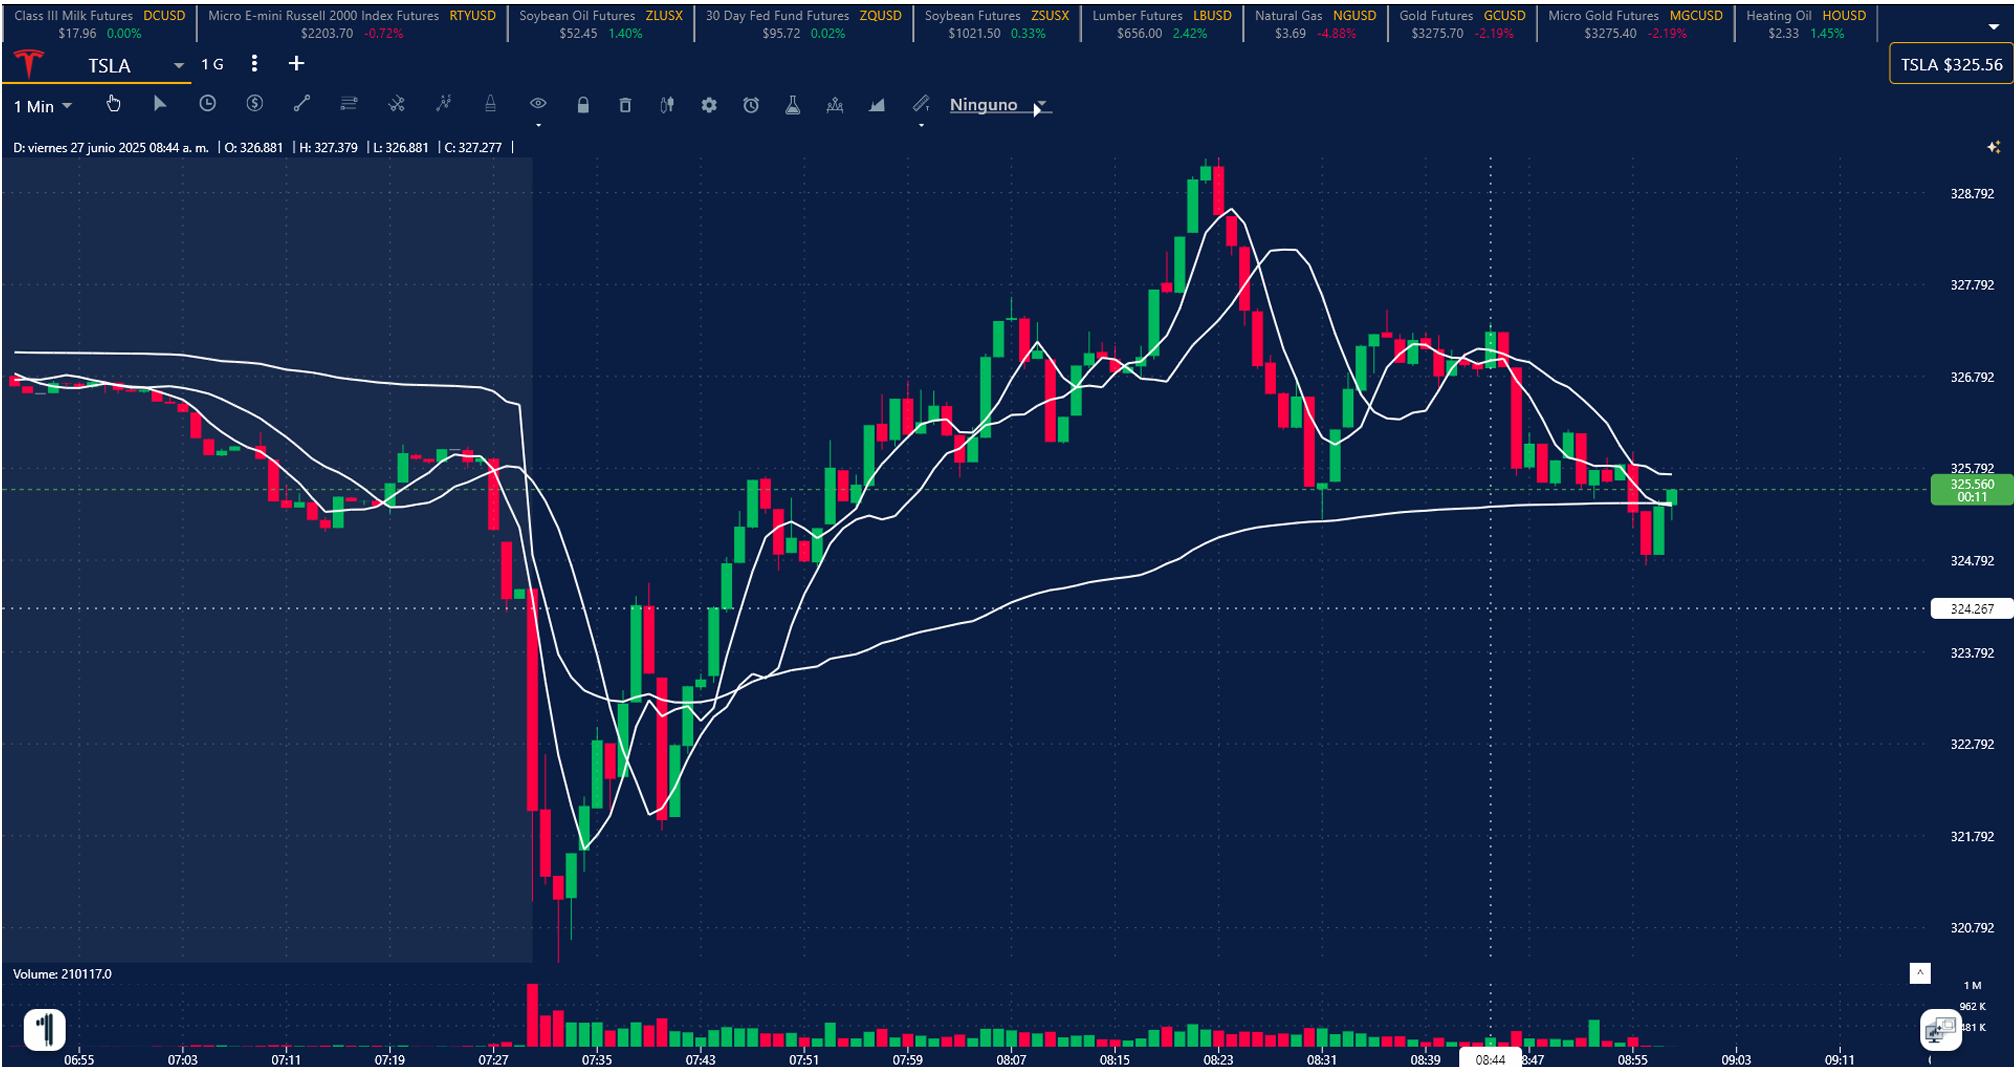Add a new chart with plus button
2016x1067 pixels.
[x=296, y=64]
